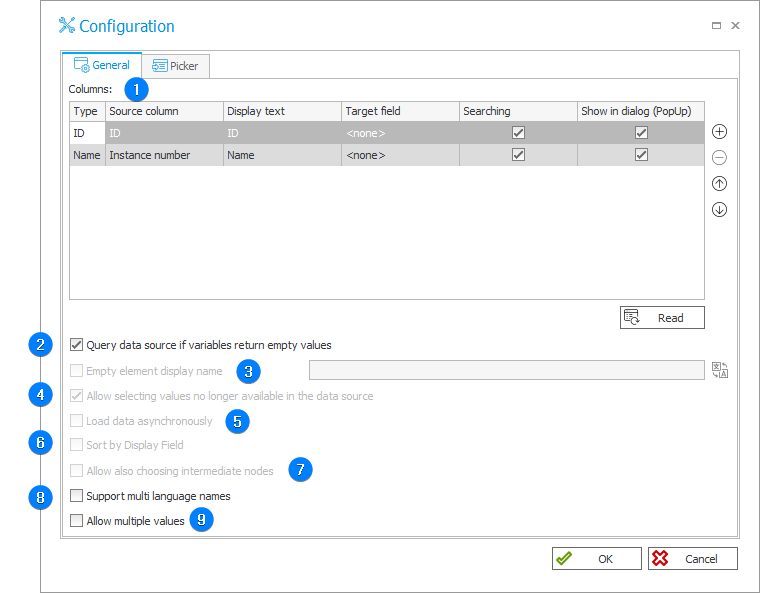Click the Type column header
This screenshot has height=593, width=760.
87,111
